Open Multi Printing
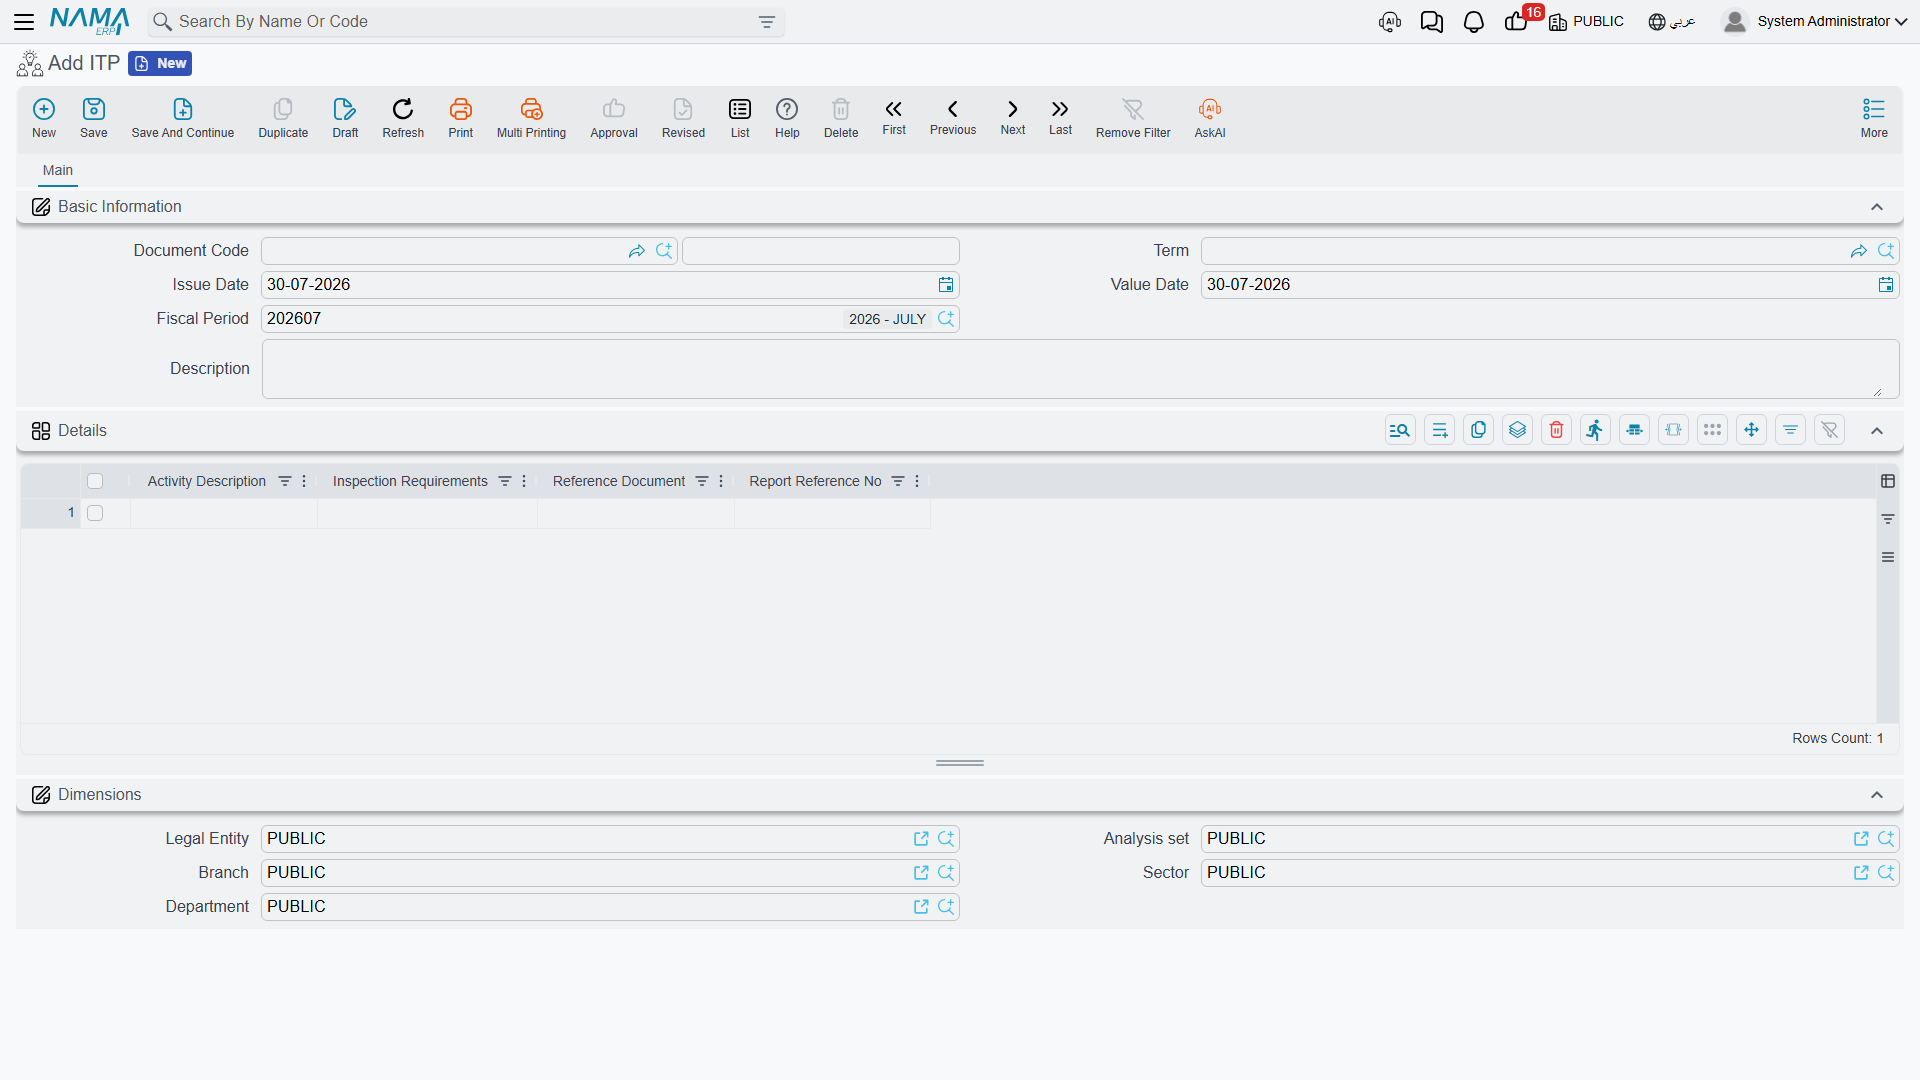This screenshot has height=1080, width=1920. pos(531,118)
